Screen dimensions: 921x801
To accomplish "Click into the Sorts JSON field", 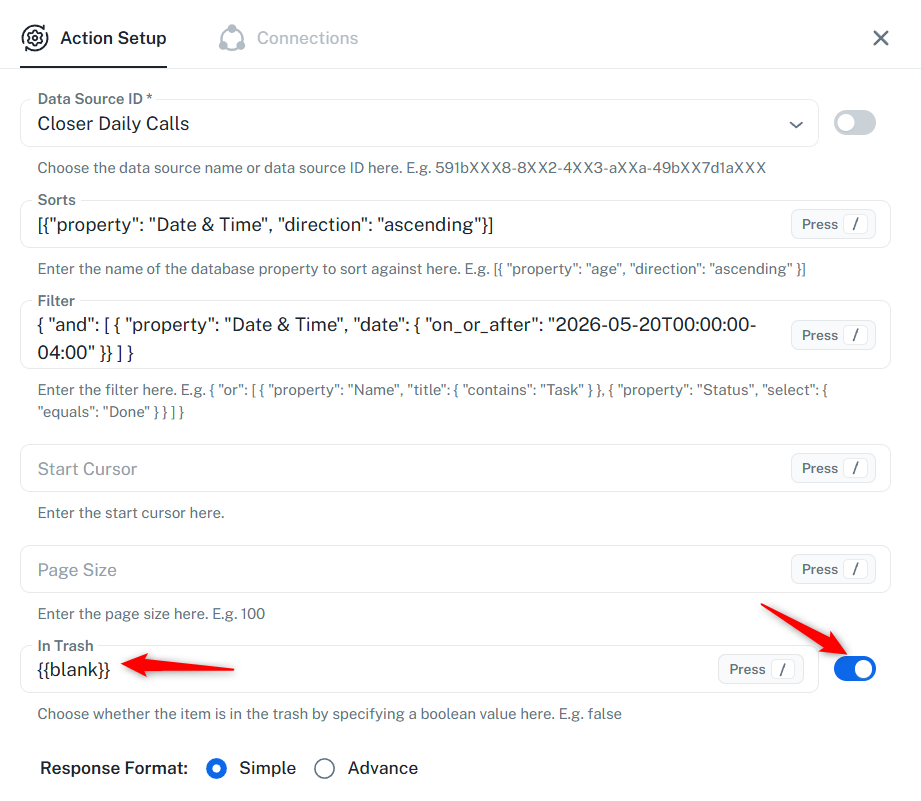I will click(405, 224).
